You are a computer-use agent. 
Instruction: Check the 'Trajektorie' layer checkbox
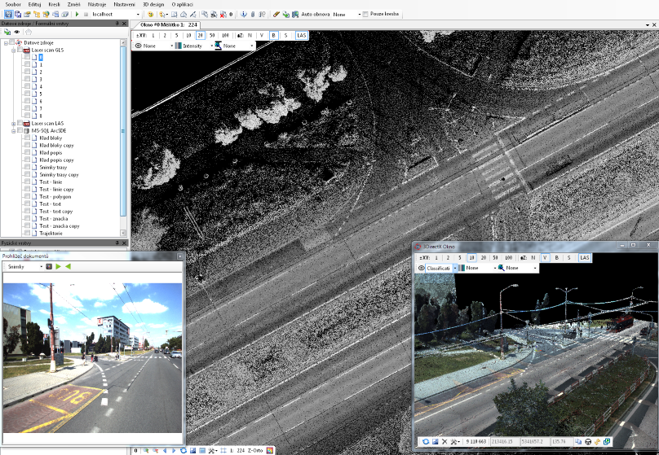[x=27, y=233]
